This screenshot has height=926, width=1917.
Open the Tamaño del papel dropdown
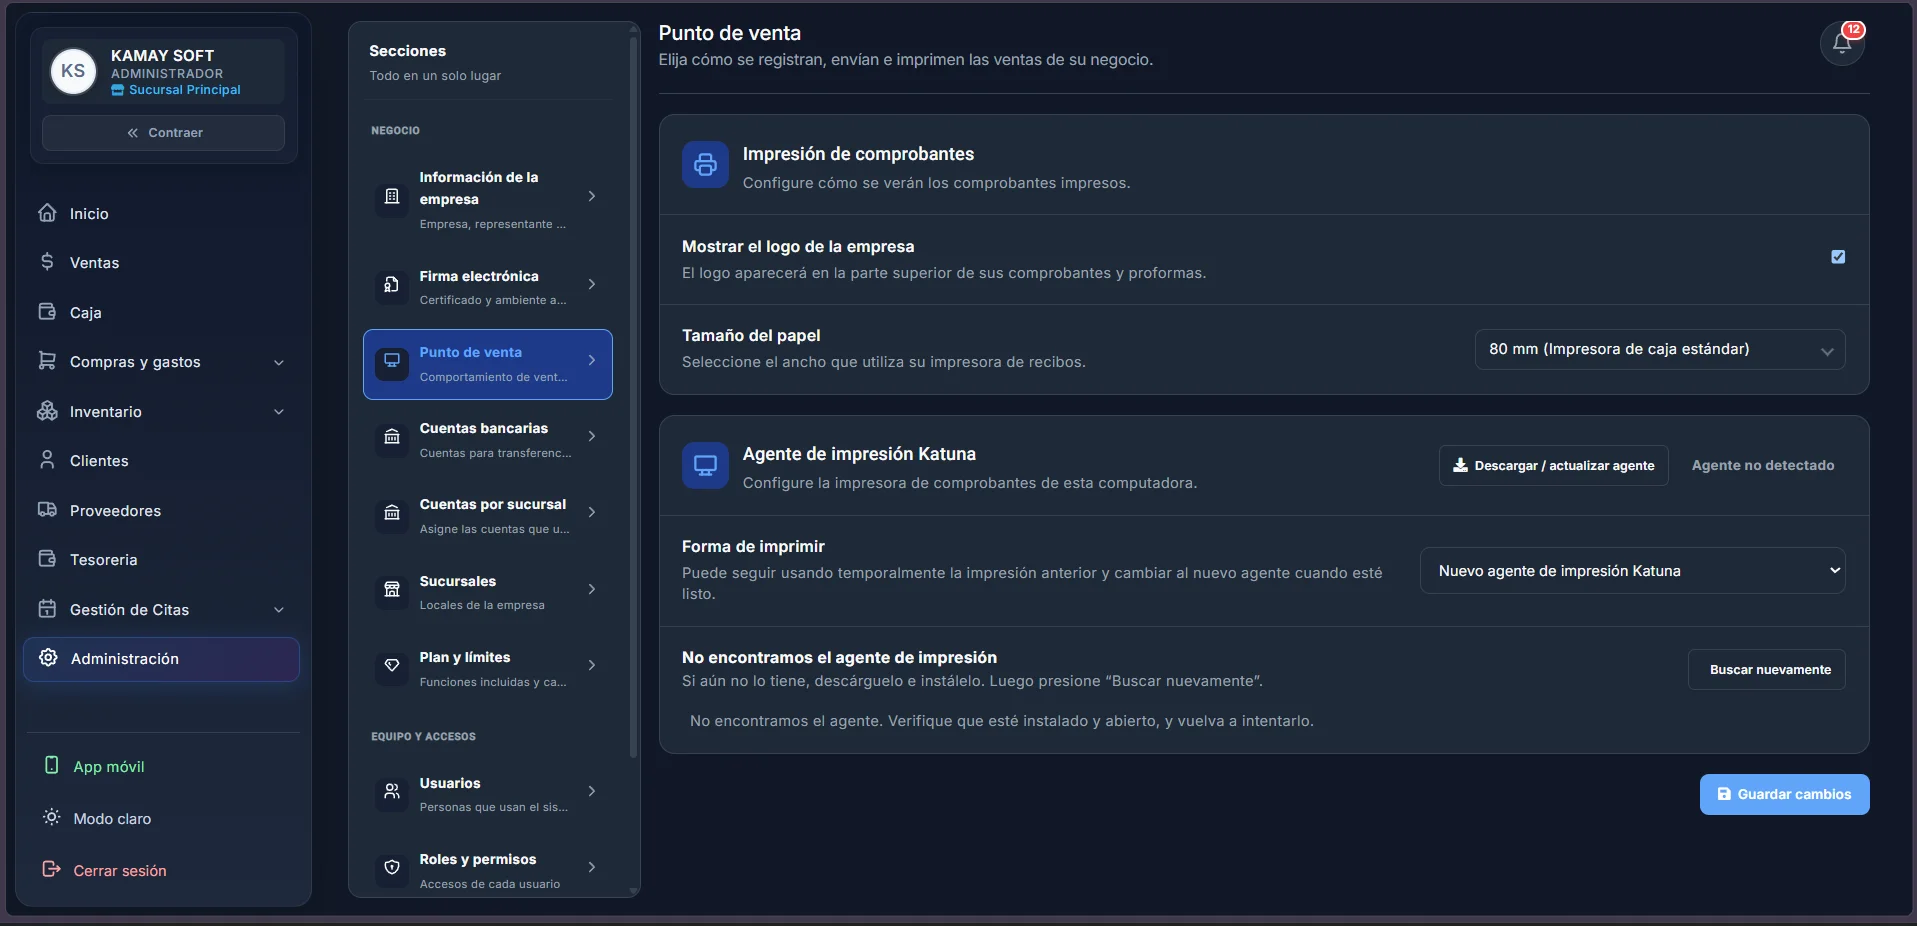pyautogui.click(x=1660, y=349)
